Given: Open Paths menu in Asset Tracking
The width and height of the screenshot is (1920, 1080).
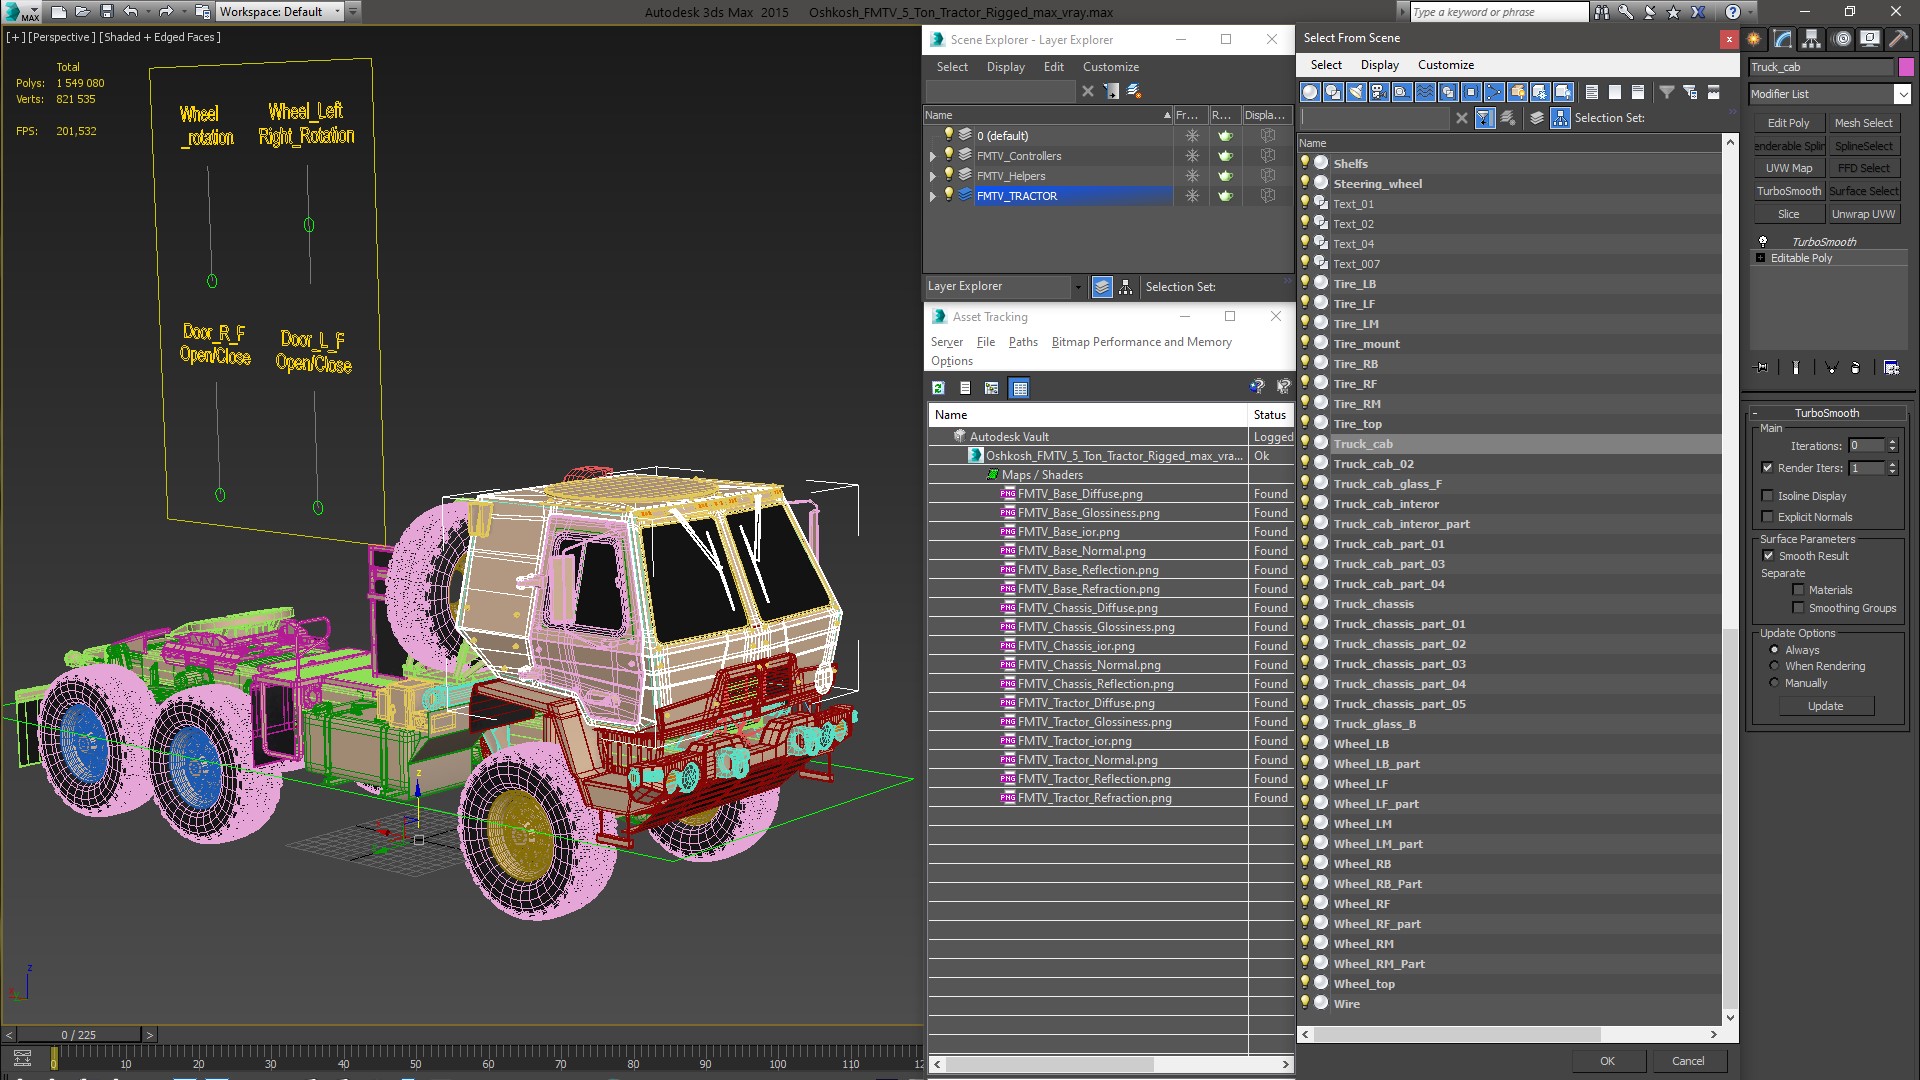Looking at the screenshot, I should tap(1023, 342).
